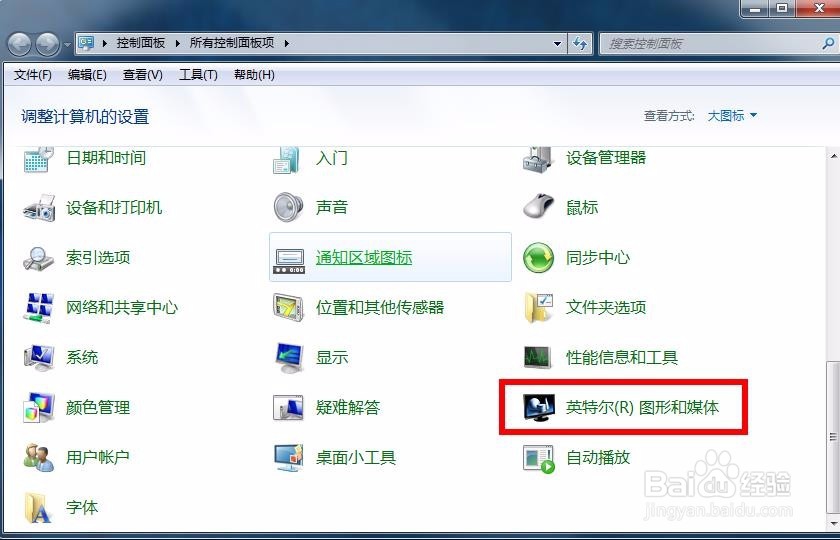Screen dimensions: 840x540
Task: Expand the arrow after 所有控制面板项
Action: tap(287, 43)
